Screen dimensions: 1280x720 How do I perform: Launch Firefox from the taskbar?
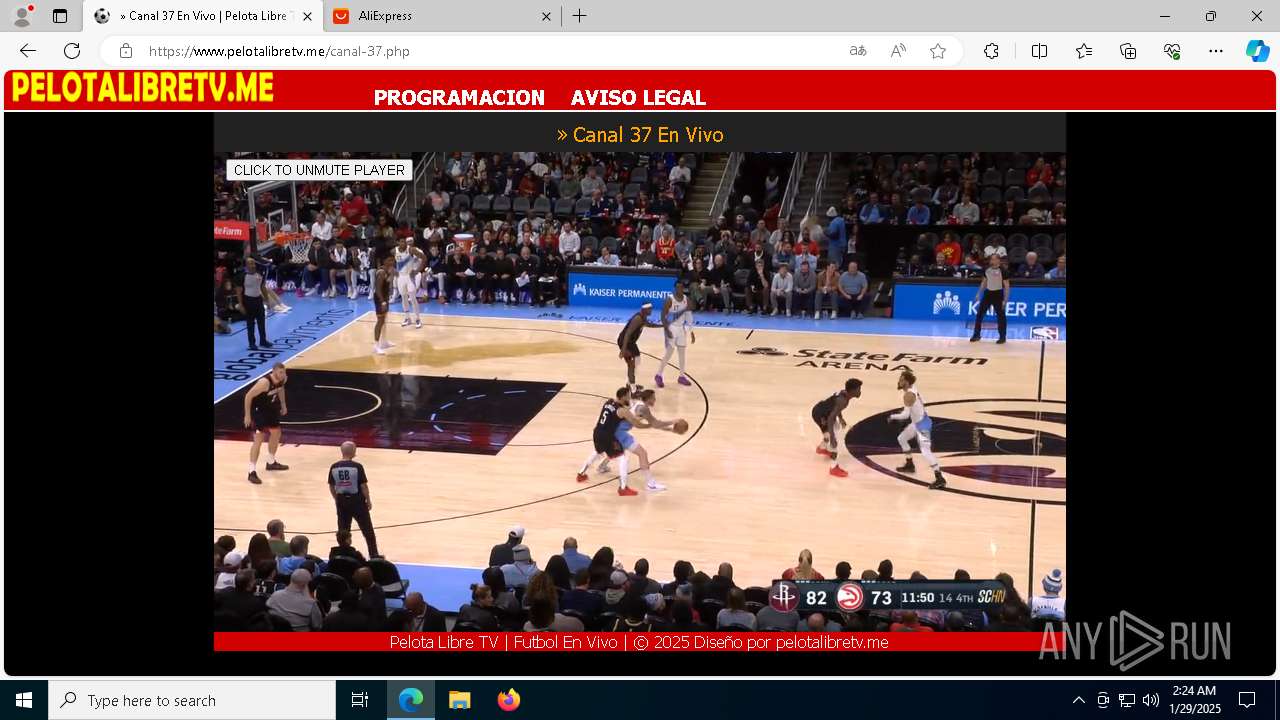click(508, 700)
